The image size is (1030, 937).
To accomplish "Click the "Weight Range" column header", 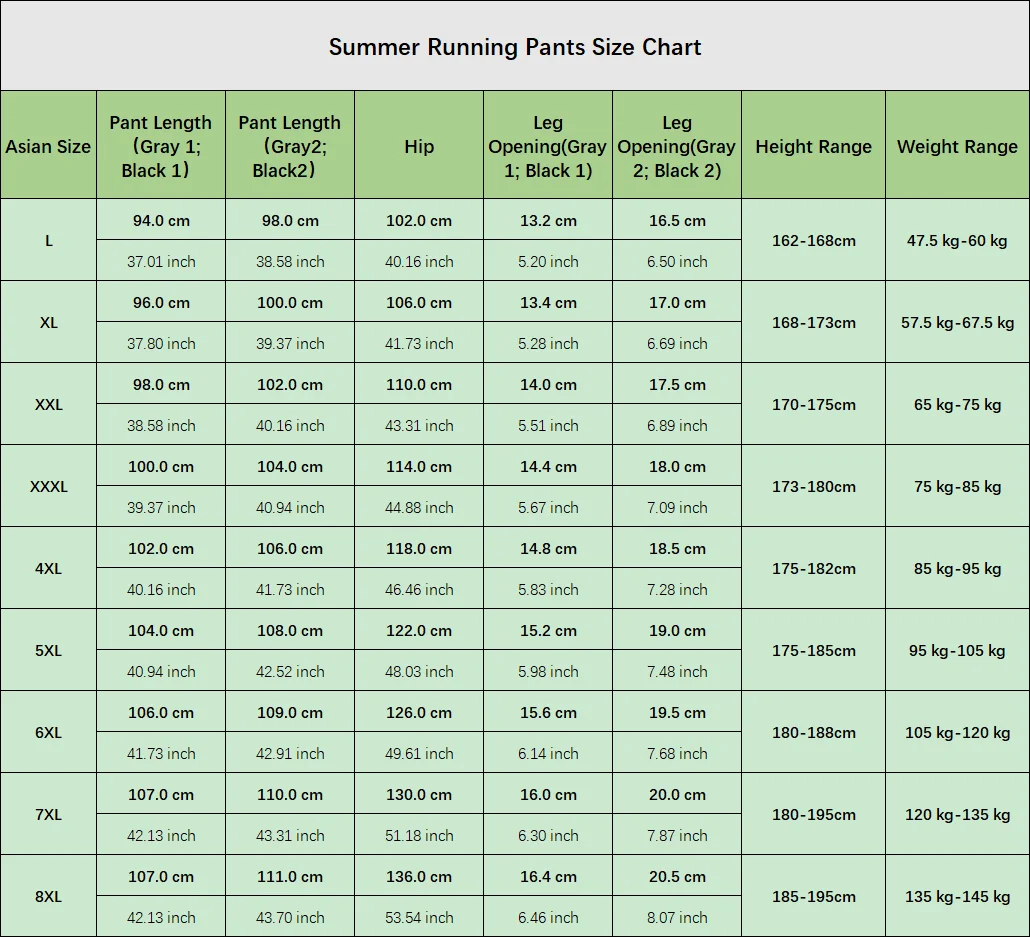I will coord(957,147).
